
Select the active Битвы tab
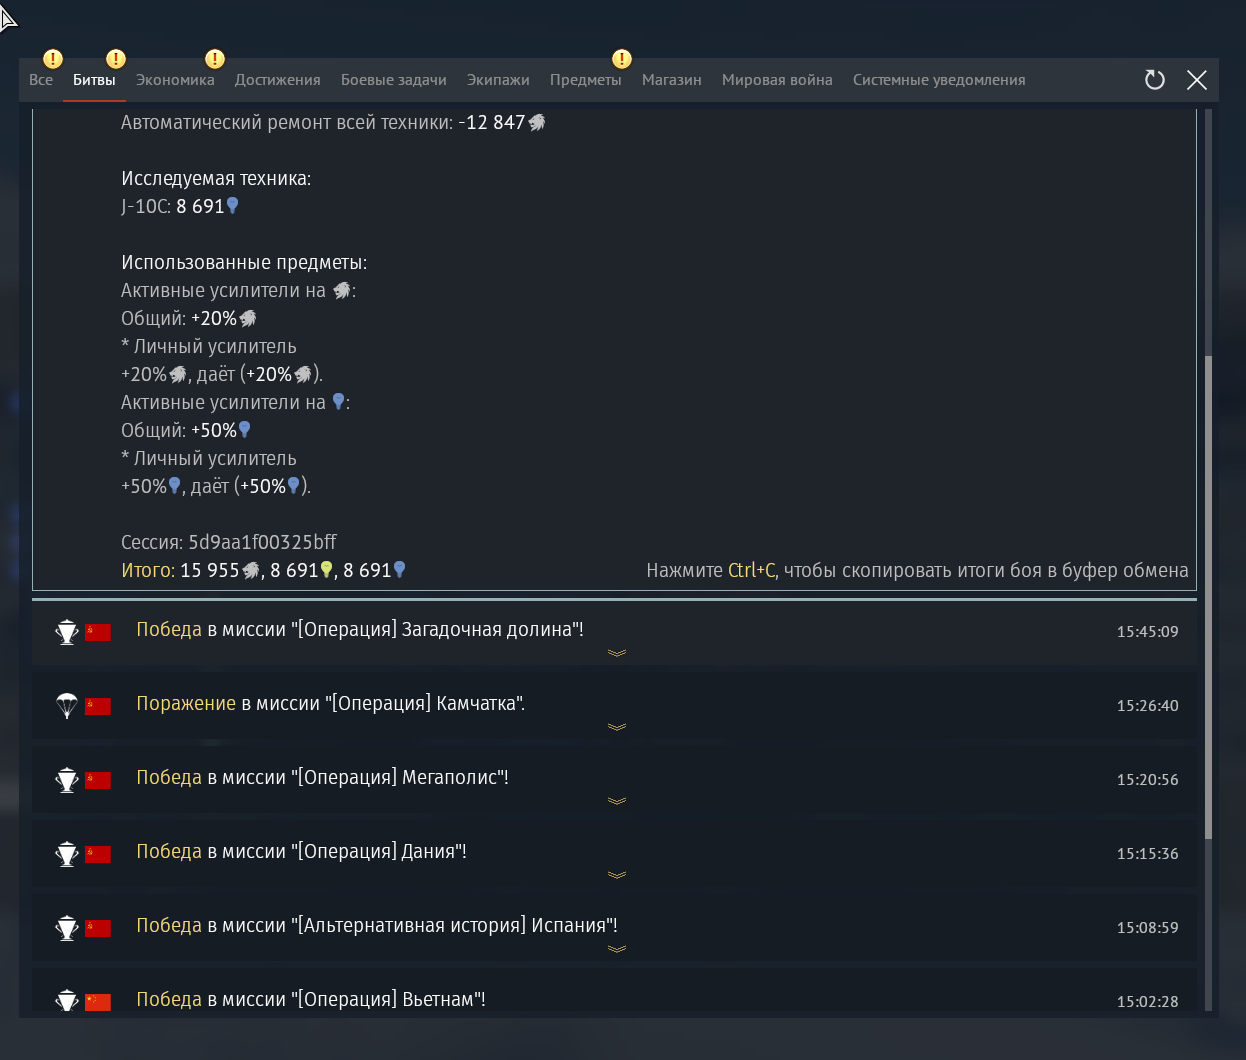coord(94,80)
